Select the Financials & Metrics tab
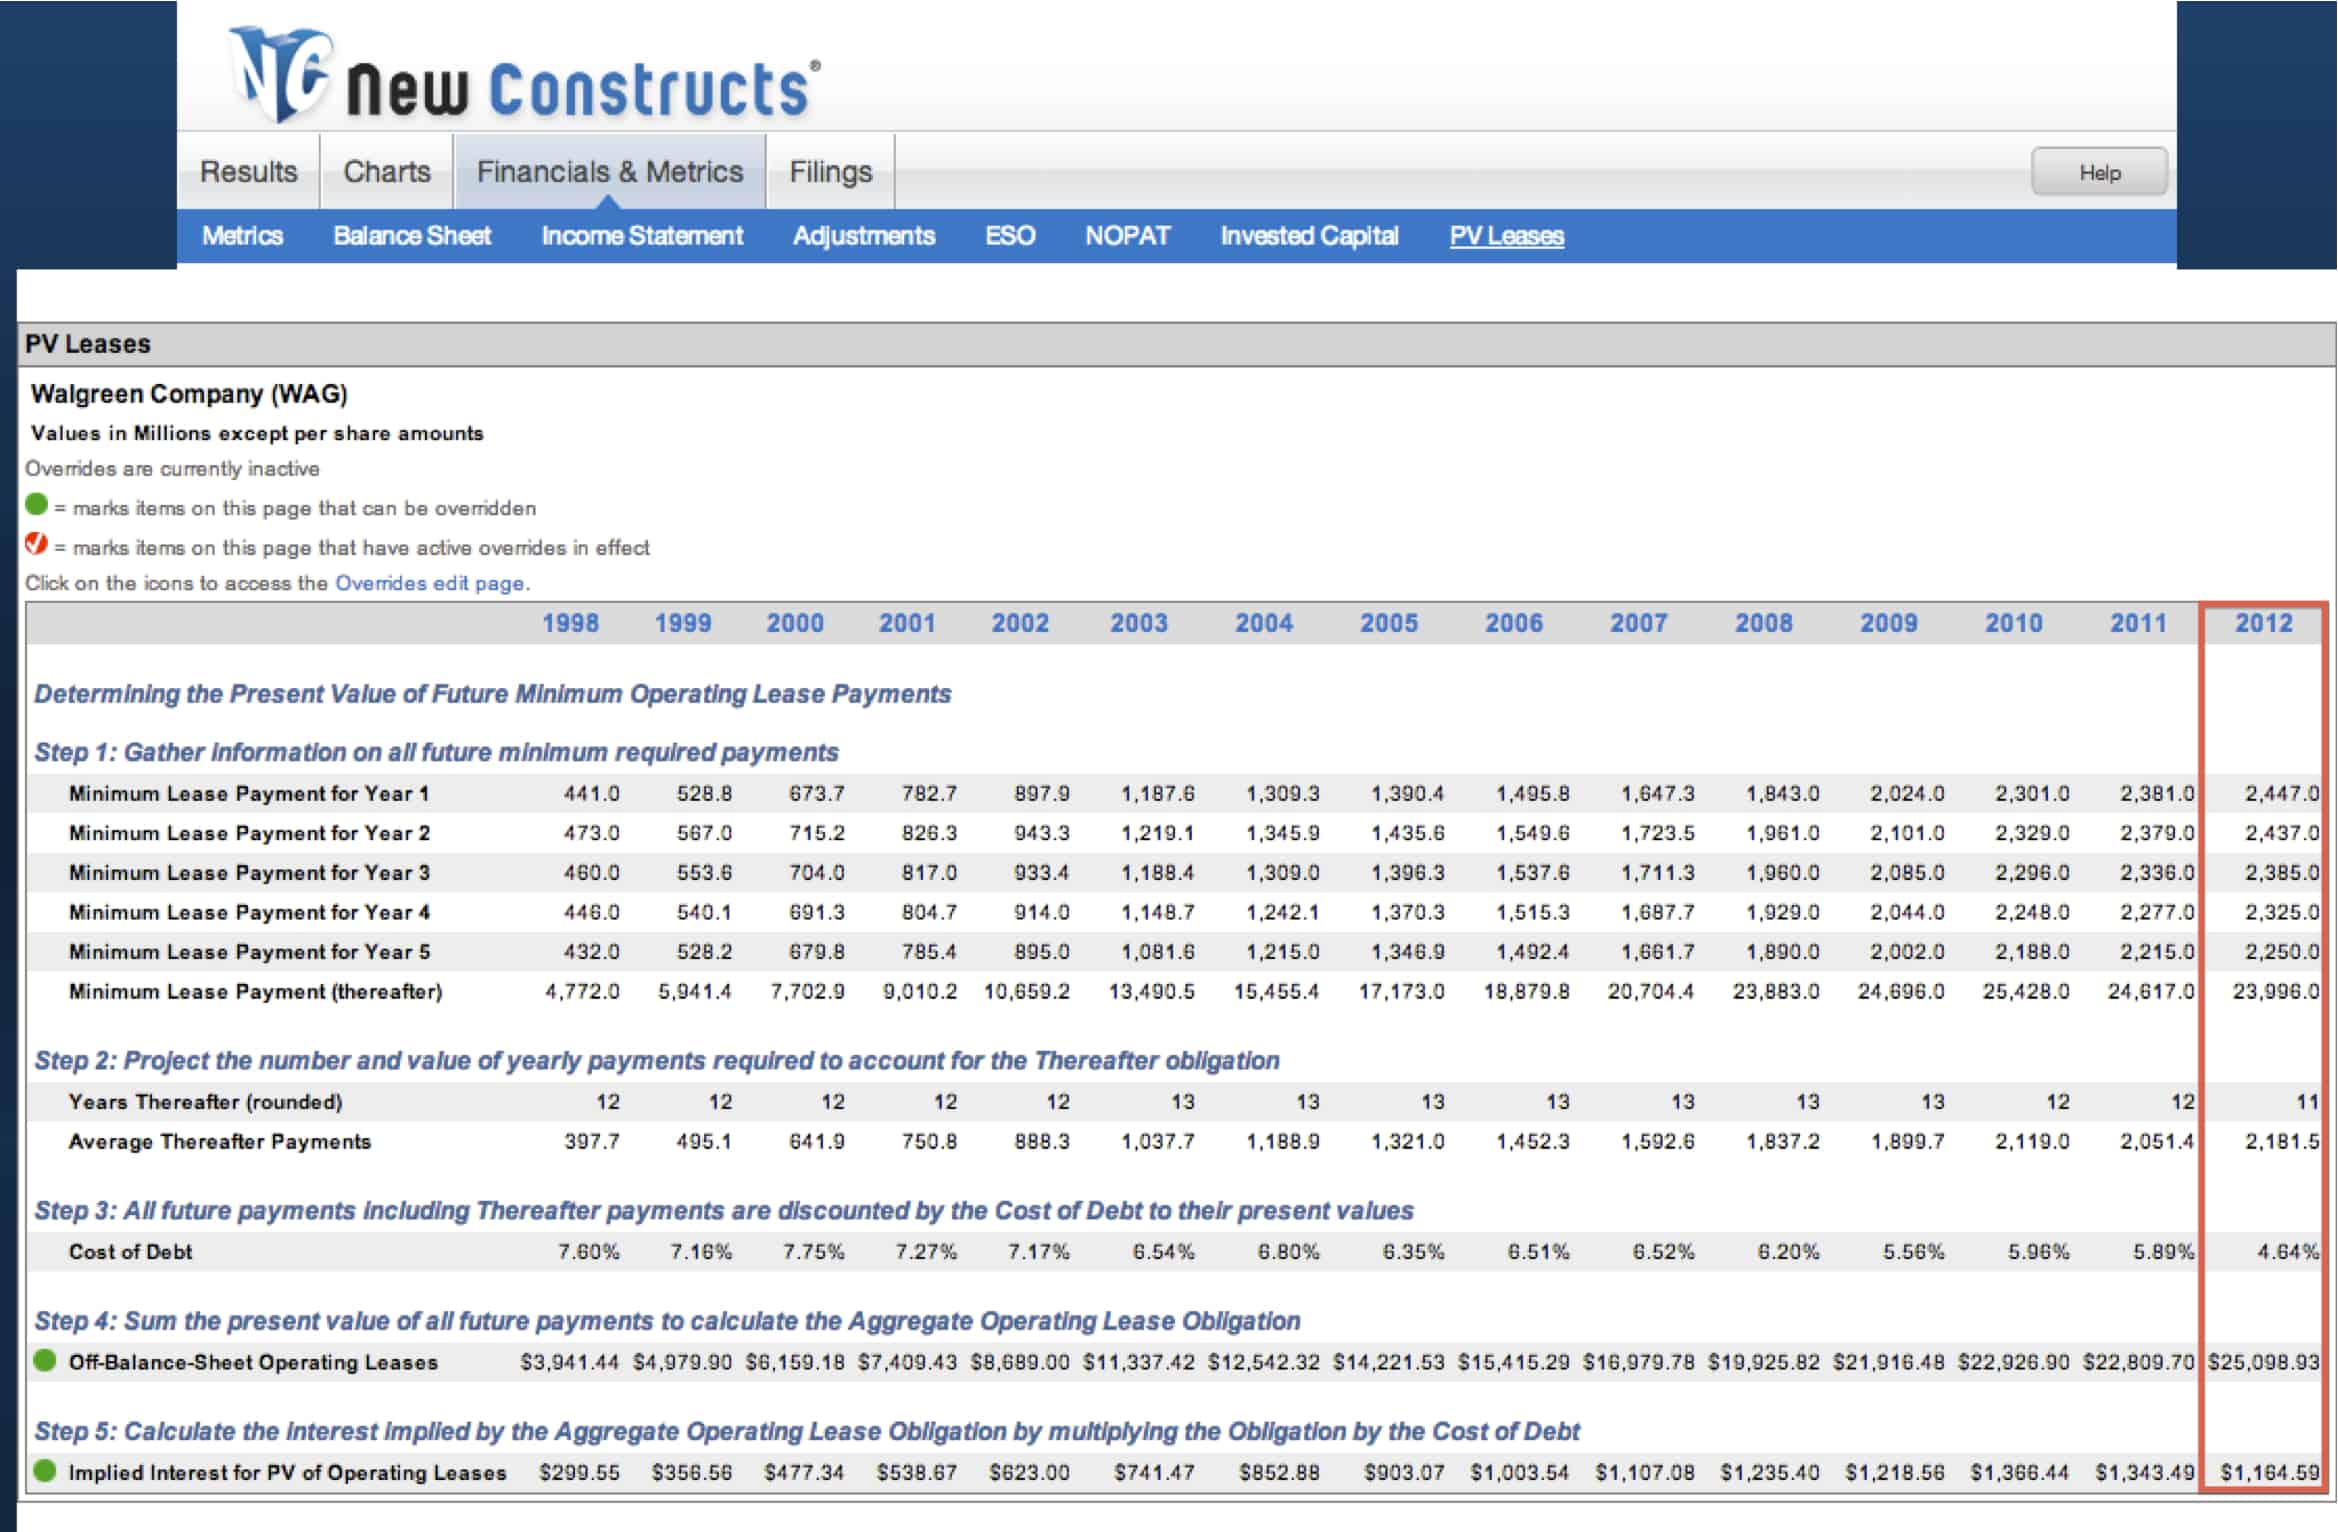Image resolution: width=2338 pixels, height=1532 pixels. (610, 172)
